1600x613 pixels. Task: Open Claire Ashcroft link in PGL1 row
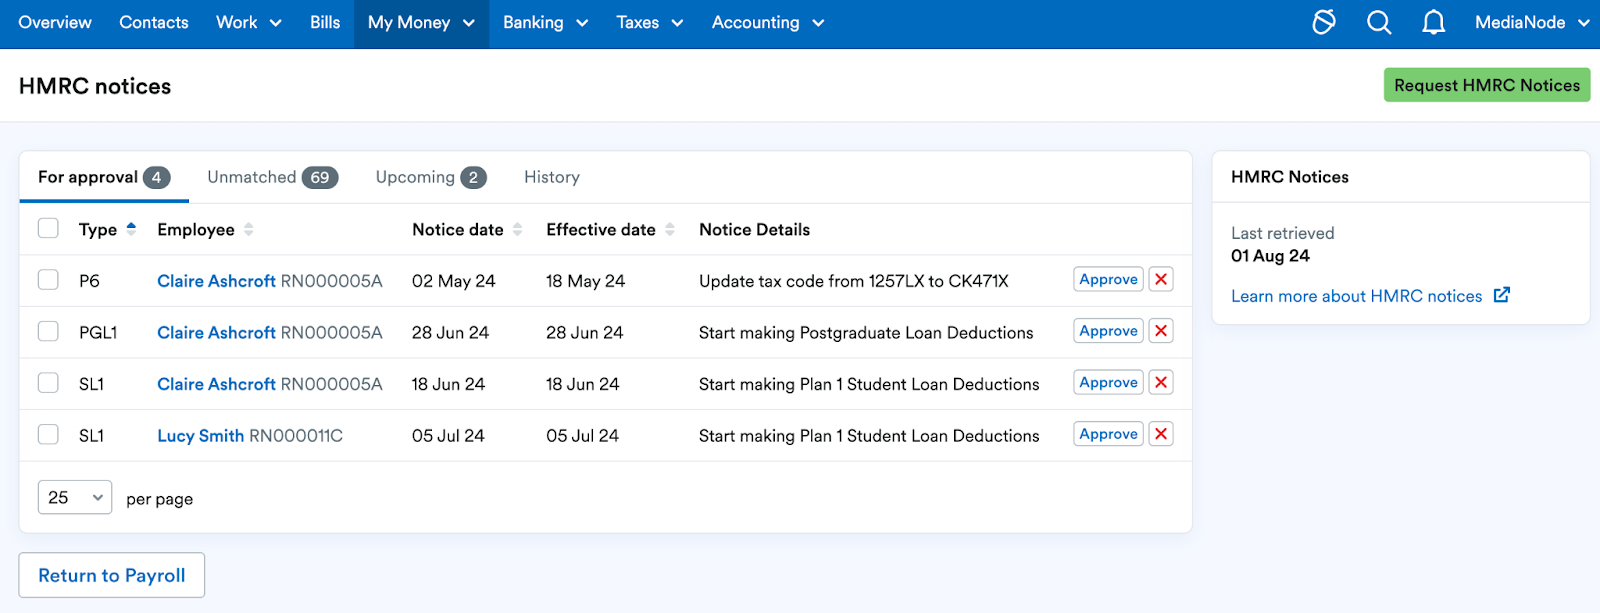(x=216, y=333)
